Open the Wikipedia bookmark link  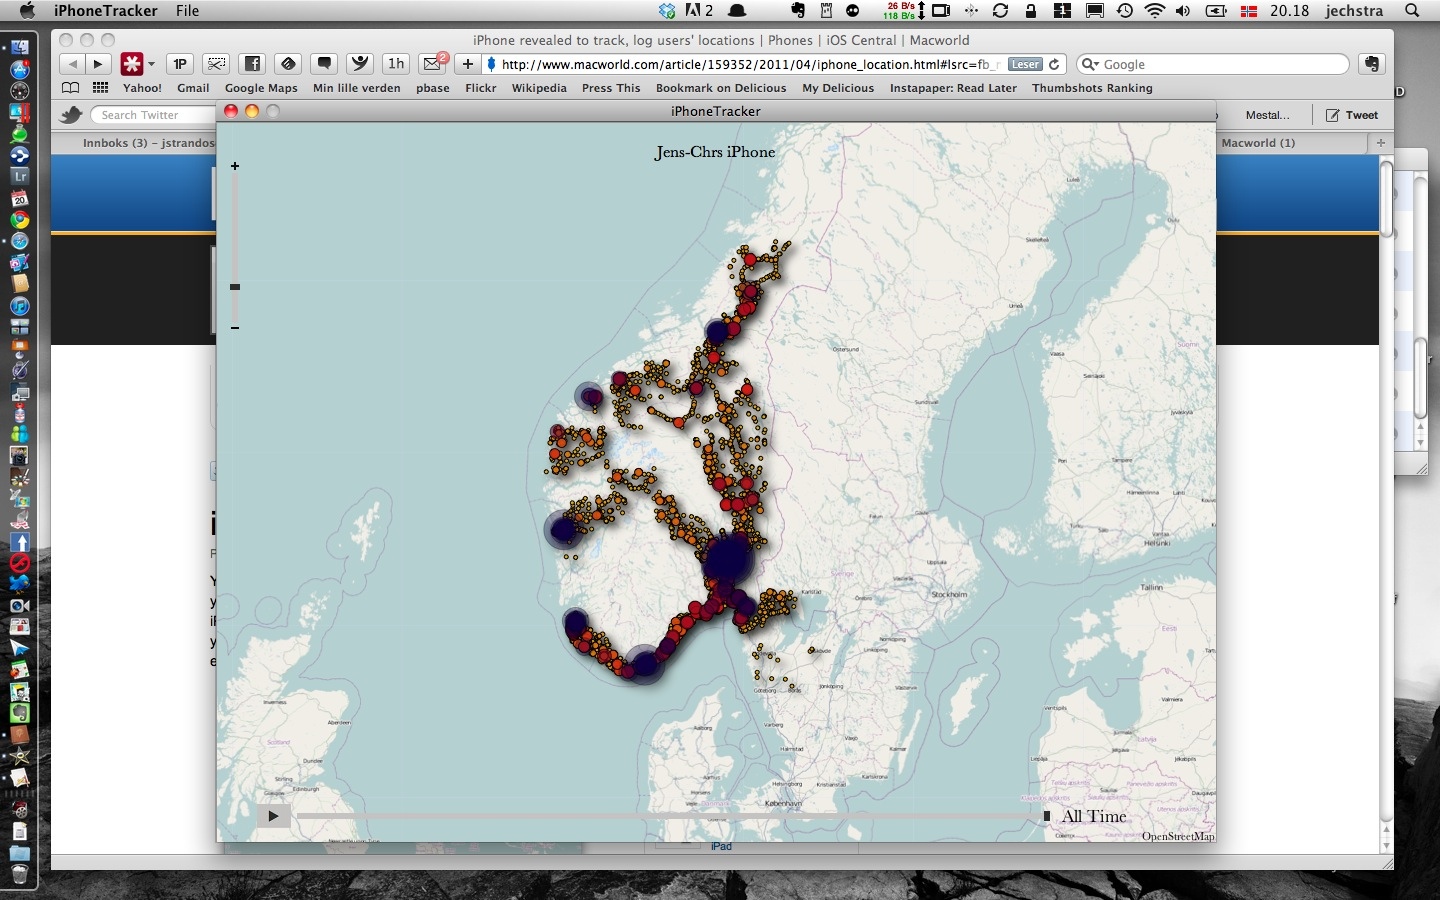(539, 88)
